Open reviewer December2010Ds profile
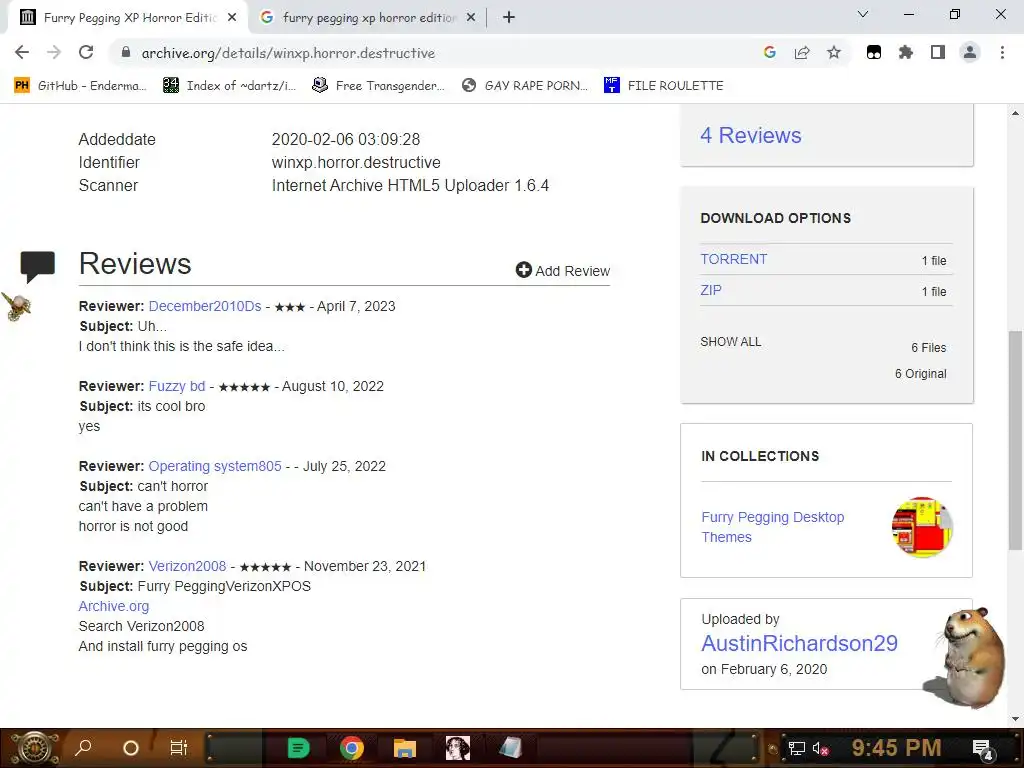Viewport: 1024px width, 768px height. [204, 306]
